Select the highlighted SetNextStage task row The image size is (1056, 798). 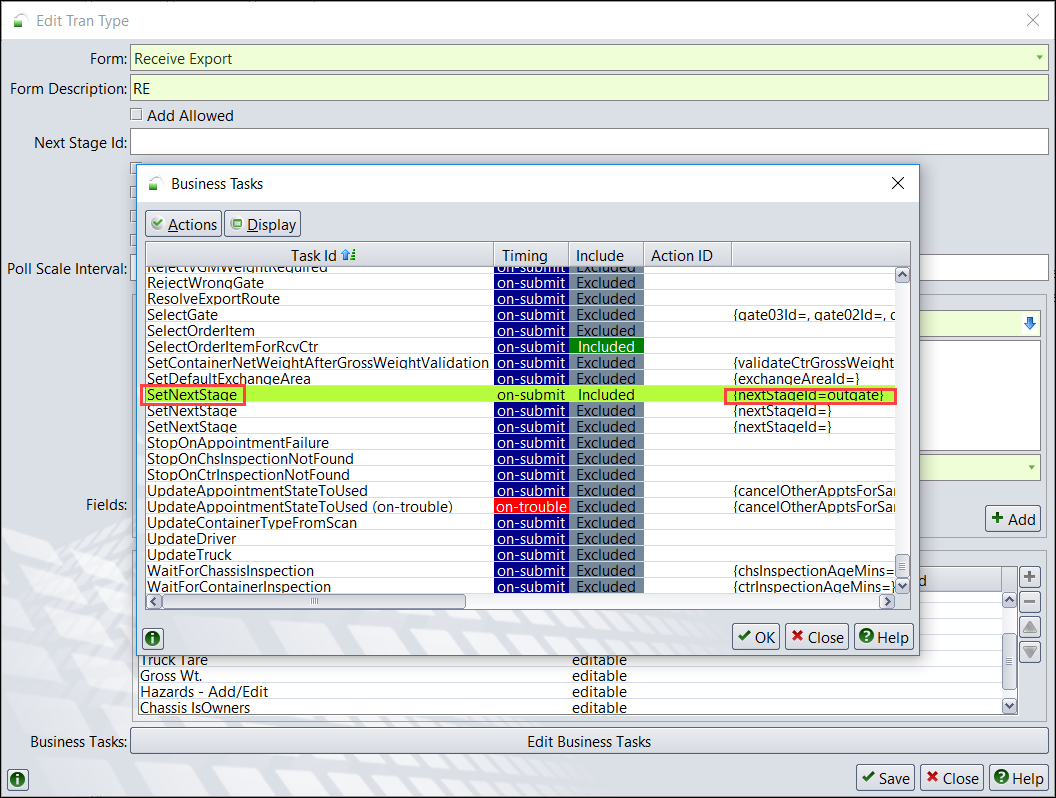point(521,395)
